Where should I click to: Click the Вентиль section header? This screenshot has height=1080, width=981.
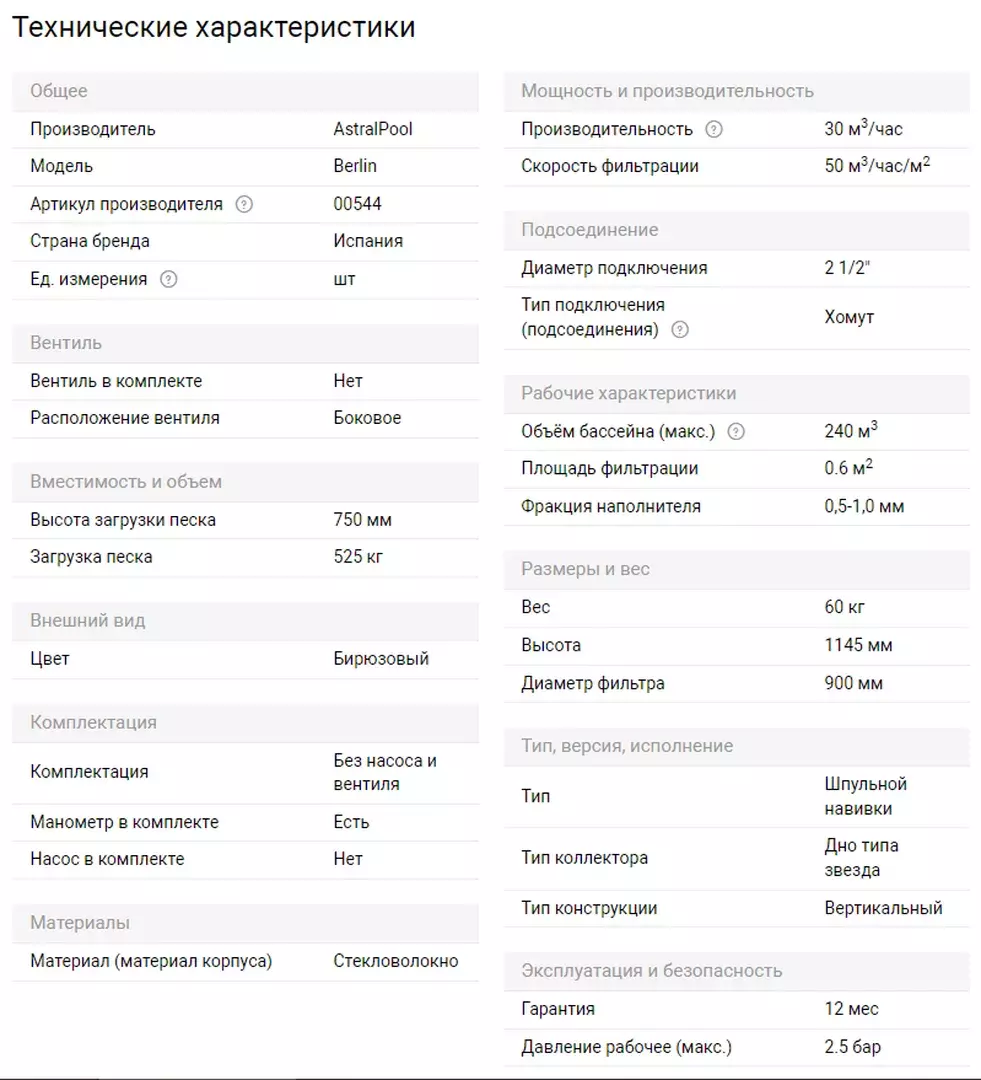(x=245, y=343)
